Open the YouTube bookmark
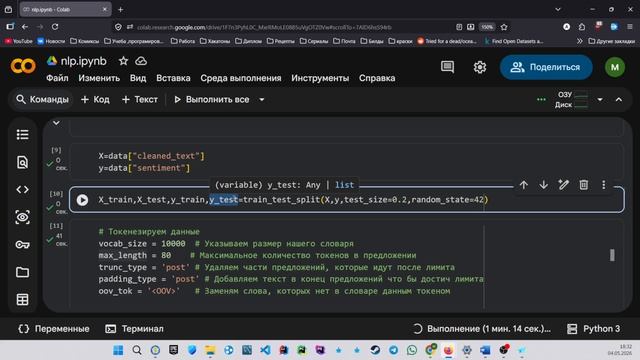This screenshot has width=640, height=360. [x=18, y=41]
